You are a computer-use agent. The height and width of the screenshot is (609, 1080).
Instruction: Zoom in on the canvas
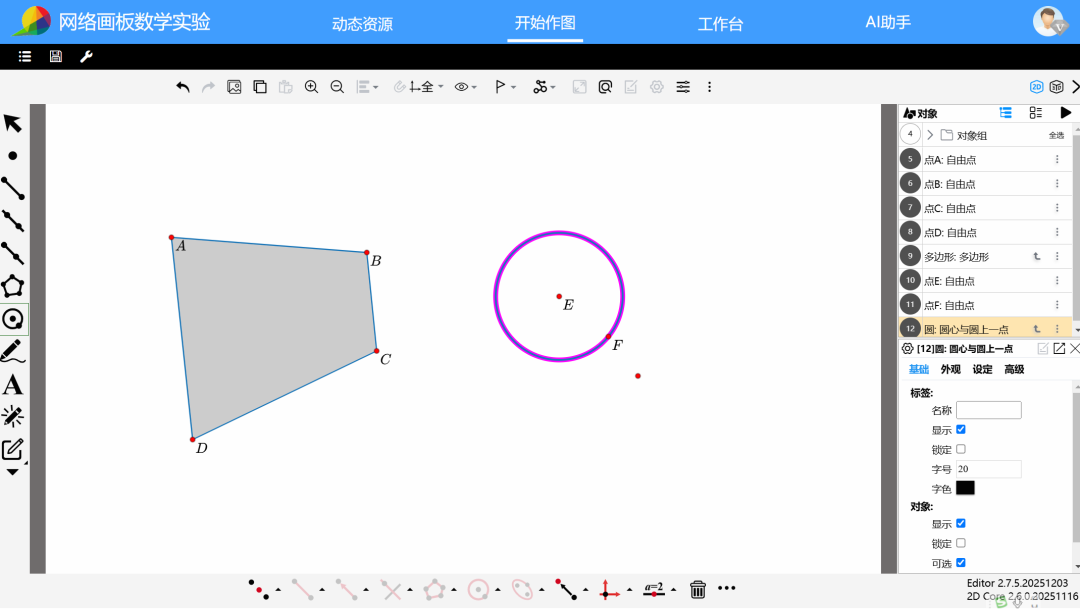311,87
